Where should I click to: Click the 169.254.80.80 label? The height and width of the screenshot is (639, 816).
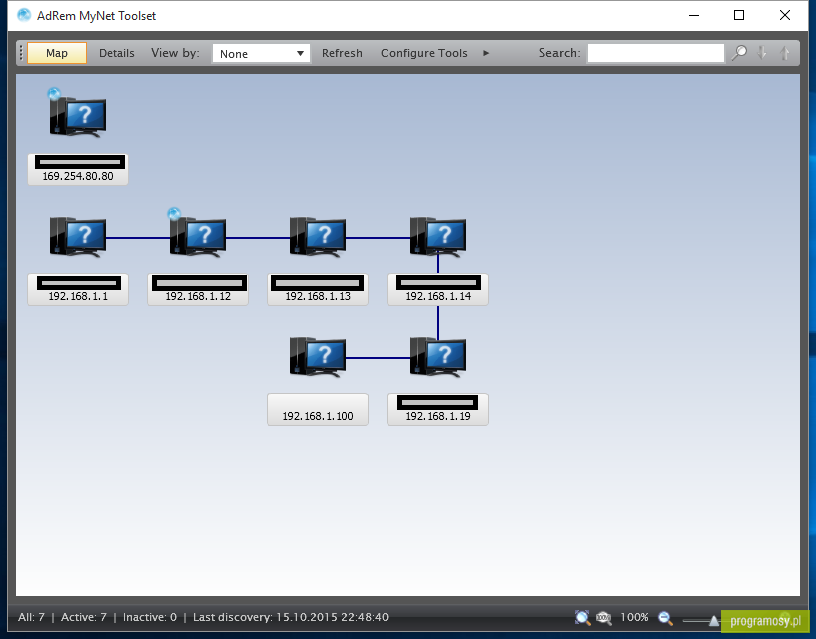point(78,170)
